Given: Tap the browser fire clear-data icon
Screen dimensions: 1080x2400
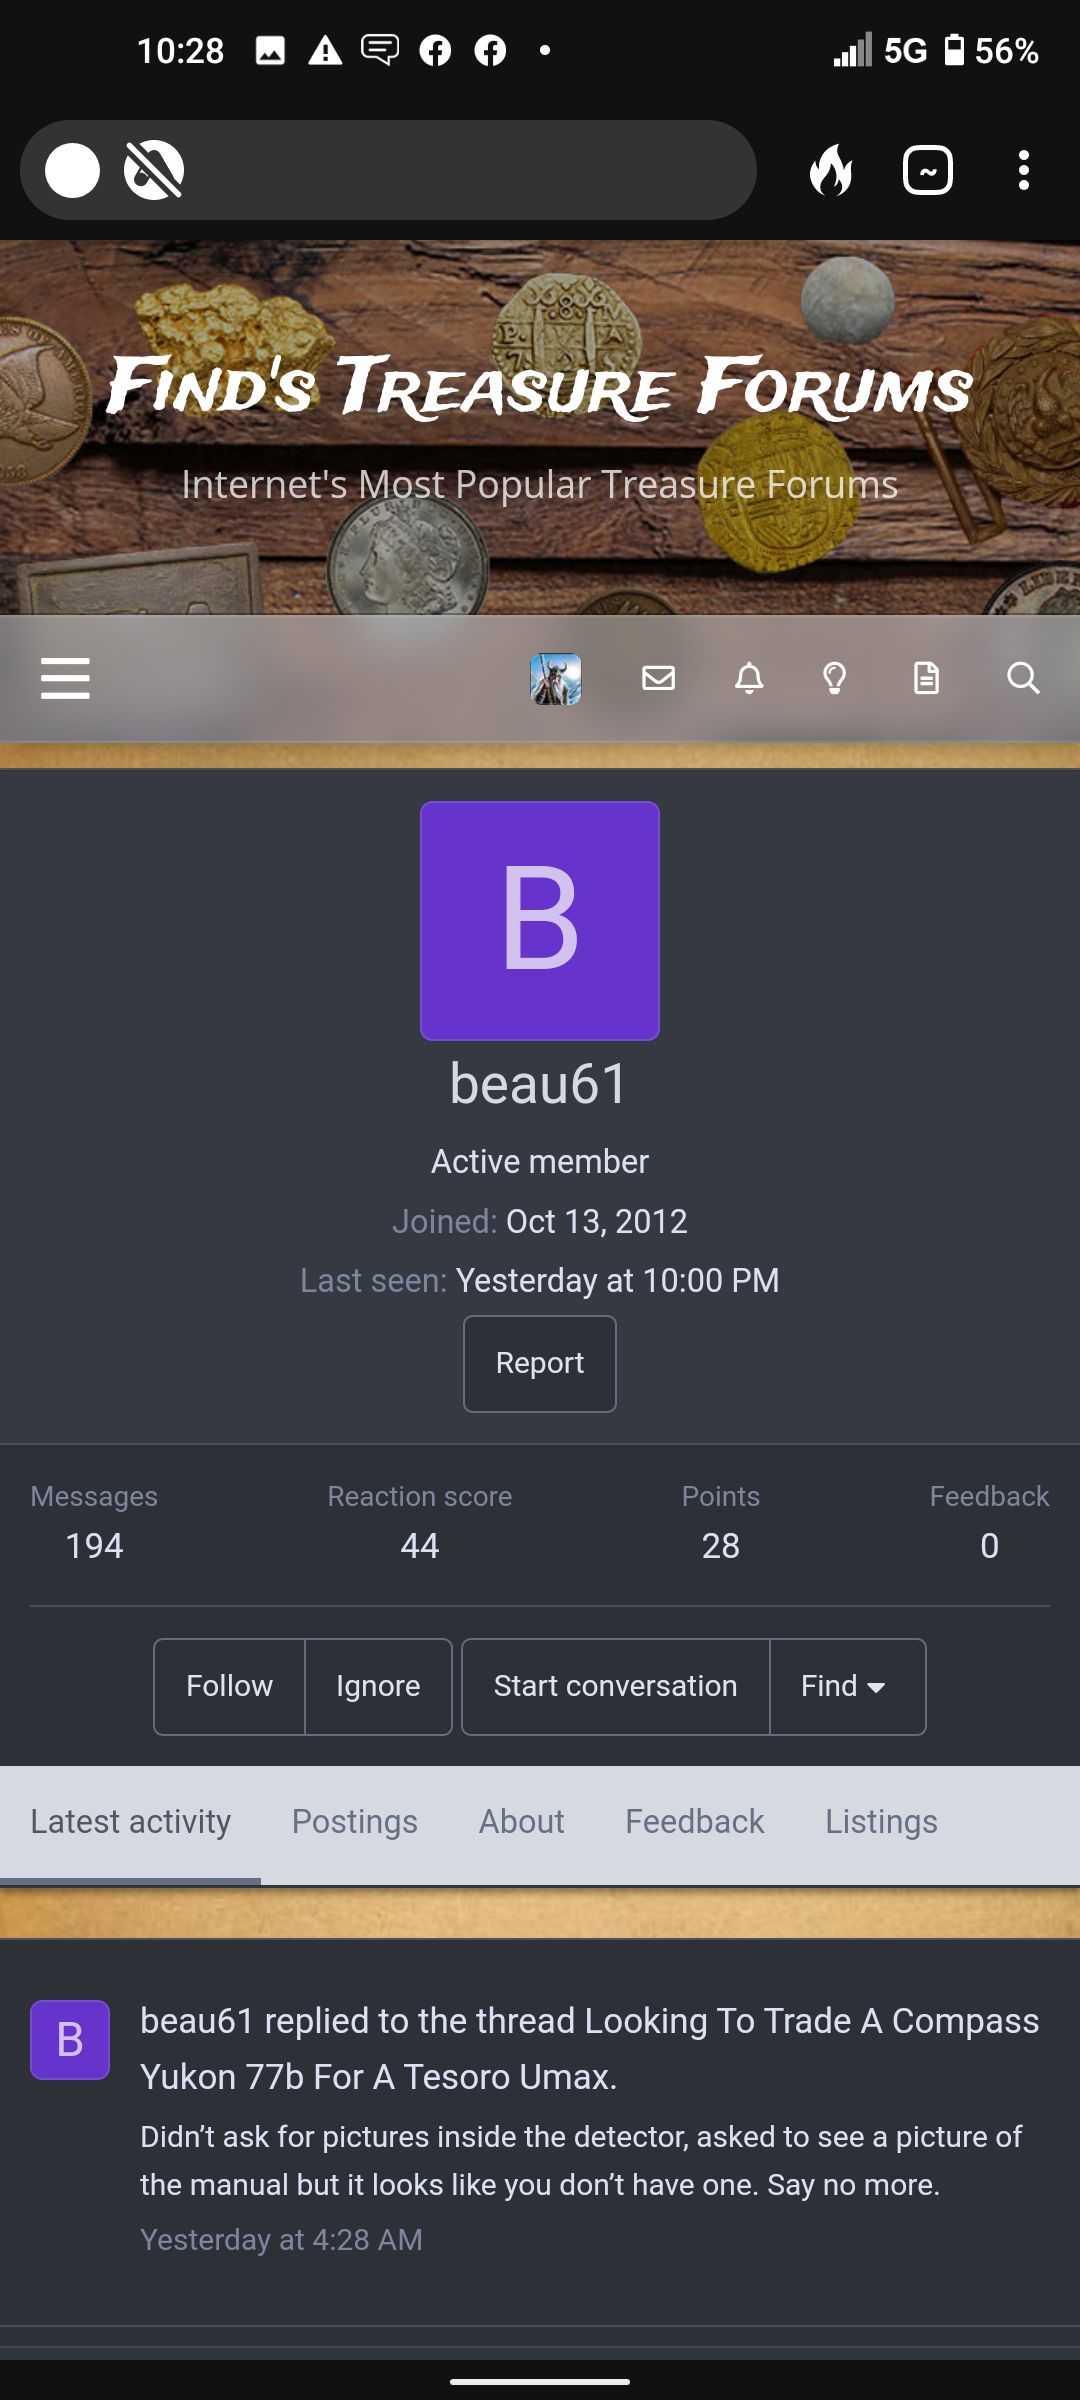Looking at the screenshot, I should (x=831, y=170).
